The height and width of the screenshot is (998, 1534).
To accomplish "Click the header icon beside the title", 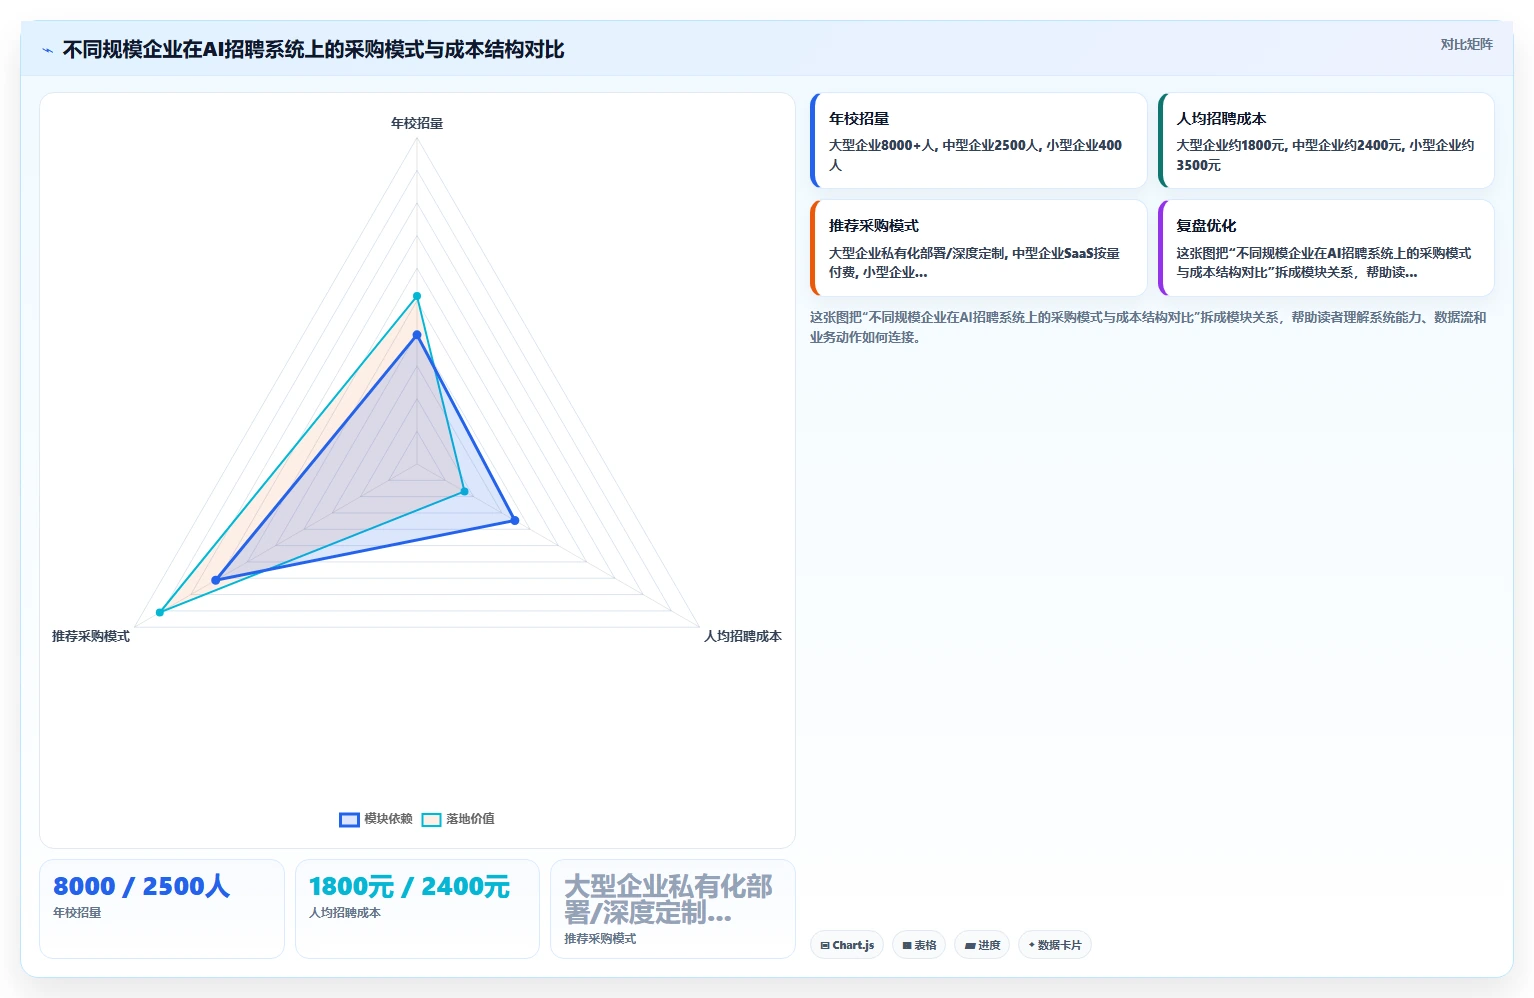I will pyautogui.click(x=47, y=50).
